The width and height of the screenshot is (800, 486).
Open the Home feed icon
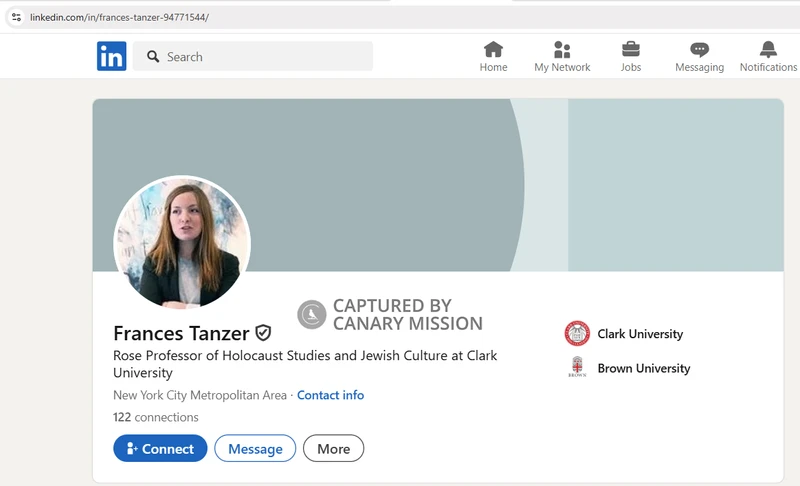[493, 50]
